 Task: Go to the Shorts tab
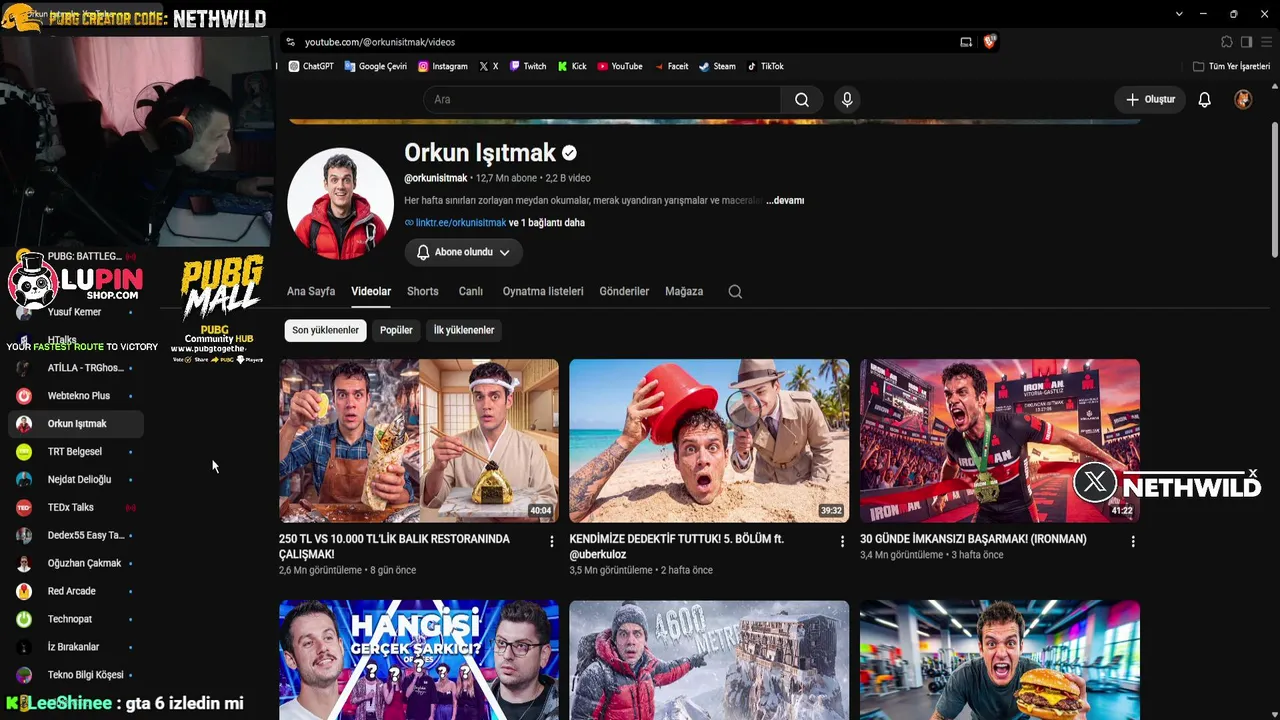423,292
